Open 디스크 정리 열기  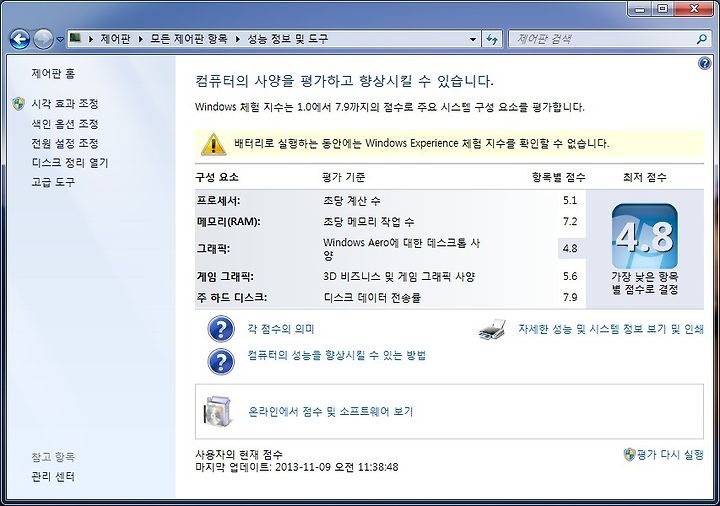tap(69, 163)
